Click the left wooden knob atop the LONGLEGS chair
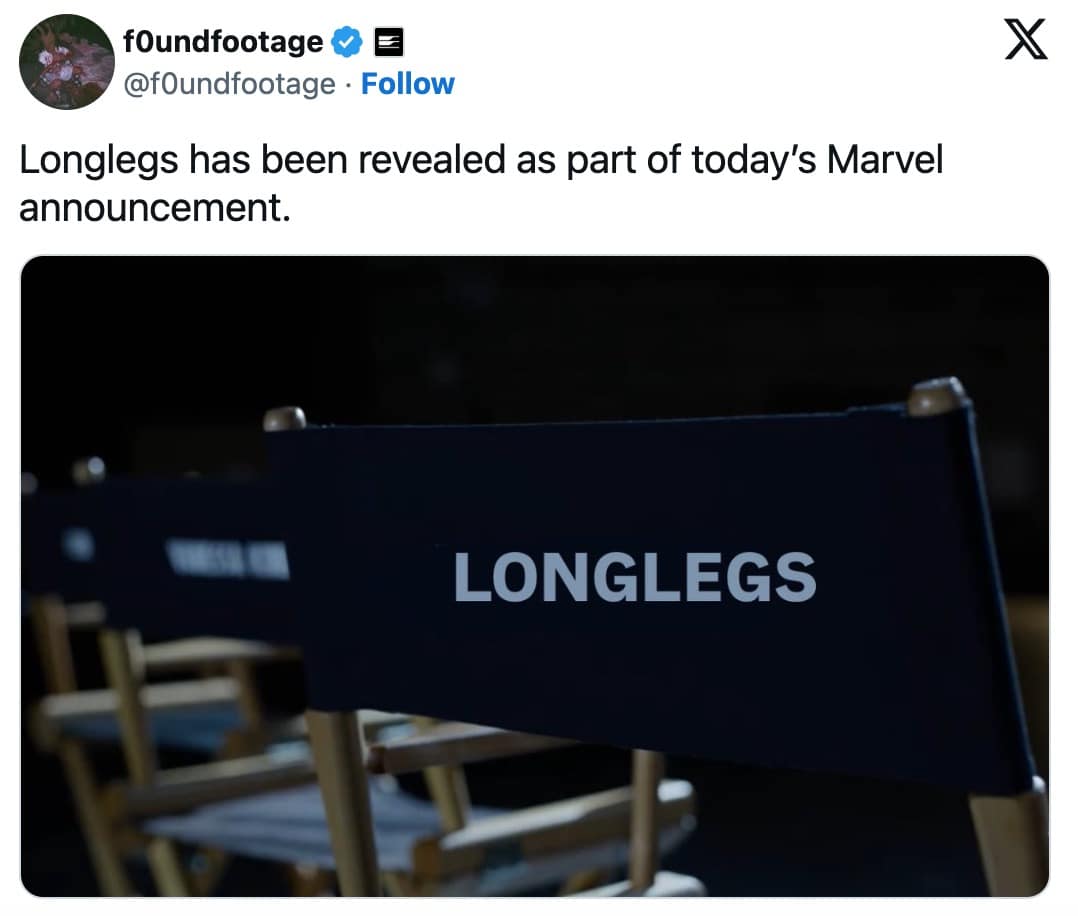This screenshot has width=1078, height=916. click(284, 418)
